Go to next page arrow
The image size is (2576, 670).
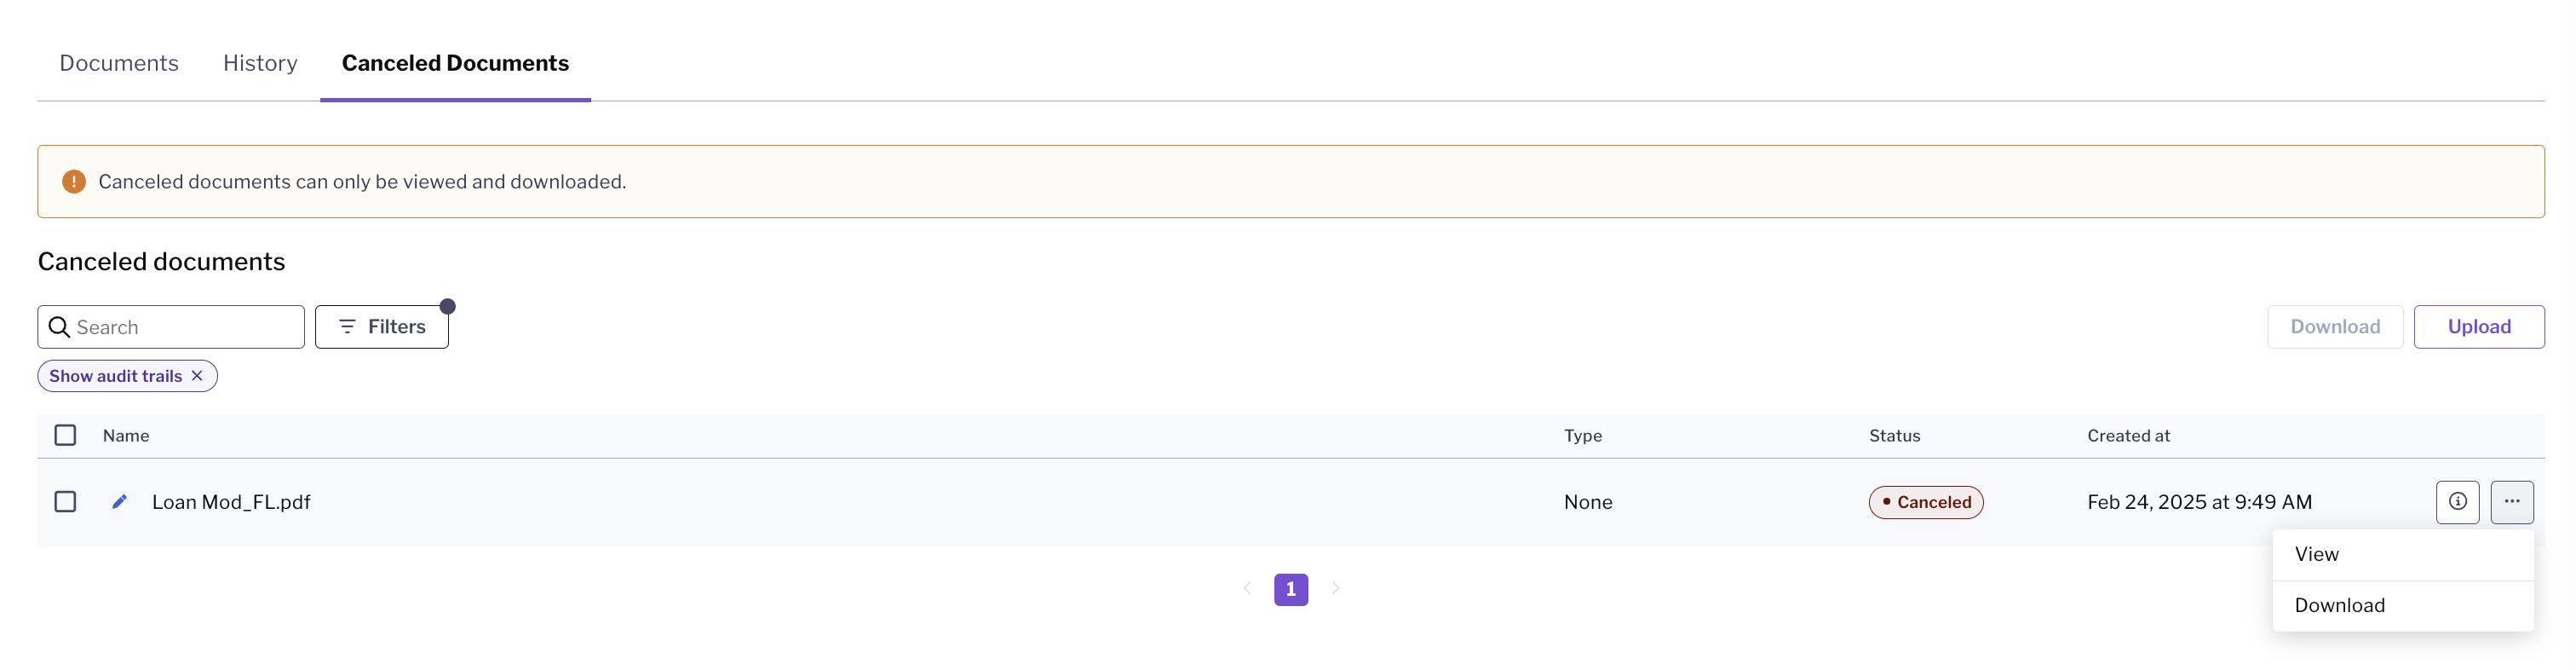tap(1335, 588)
